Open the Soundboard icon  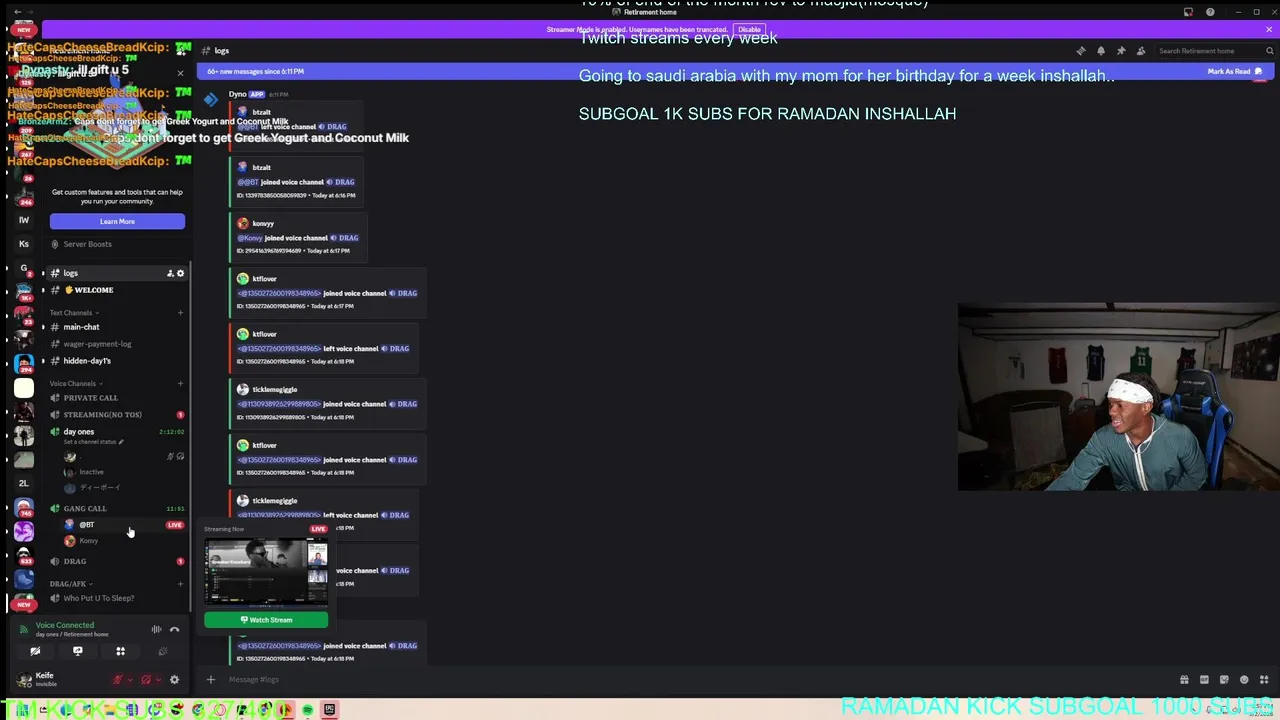163,651
